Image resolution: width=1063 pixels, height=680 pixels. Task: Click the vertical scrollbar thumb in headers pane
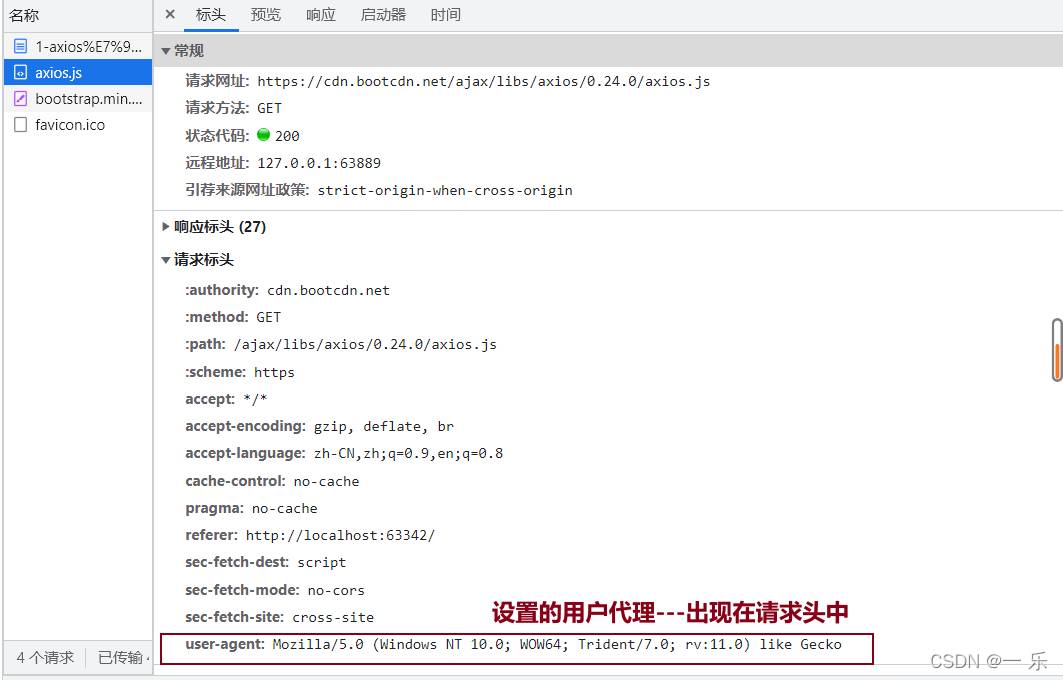1056,350
